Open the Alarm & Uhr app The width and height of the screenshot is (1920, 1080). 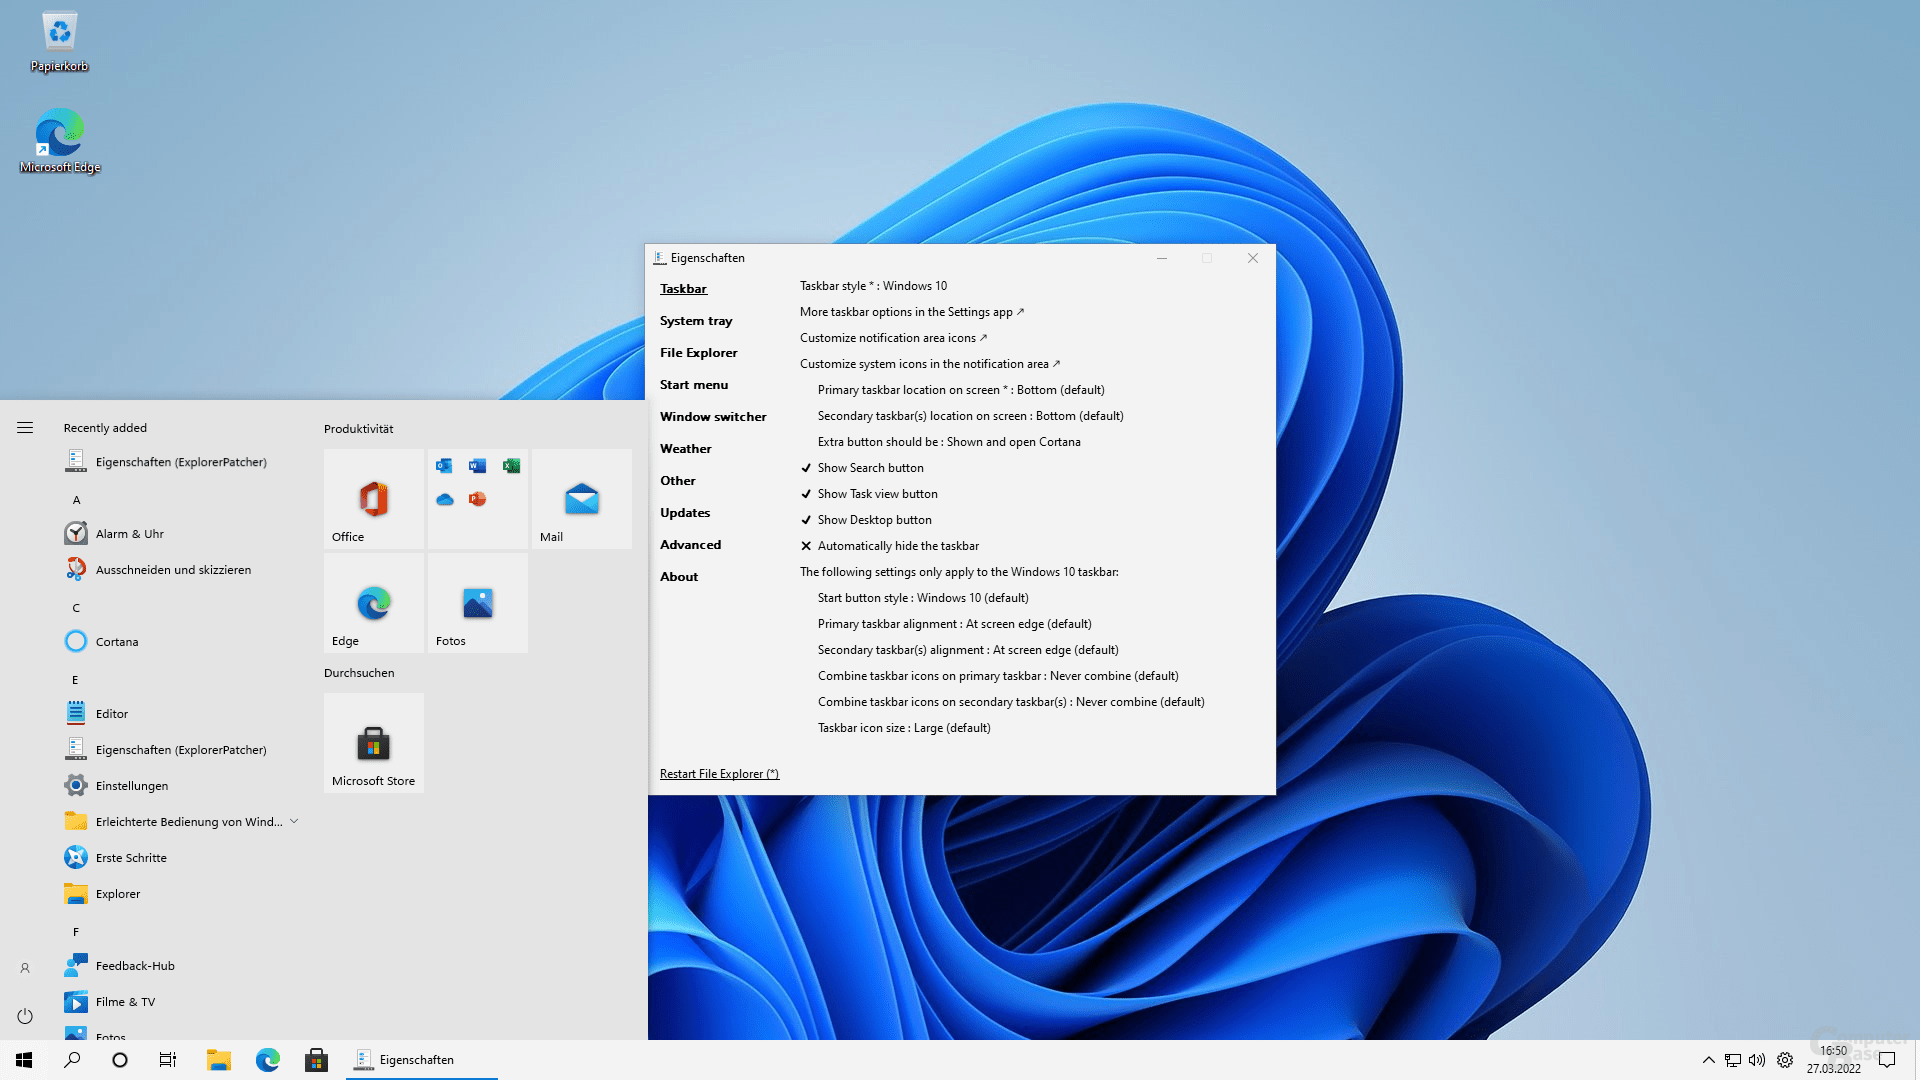tap(129, 534)
